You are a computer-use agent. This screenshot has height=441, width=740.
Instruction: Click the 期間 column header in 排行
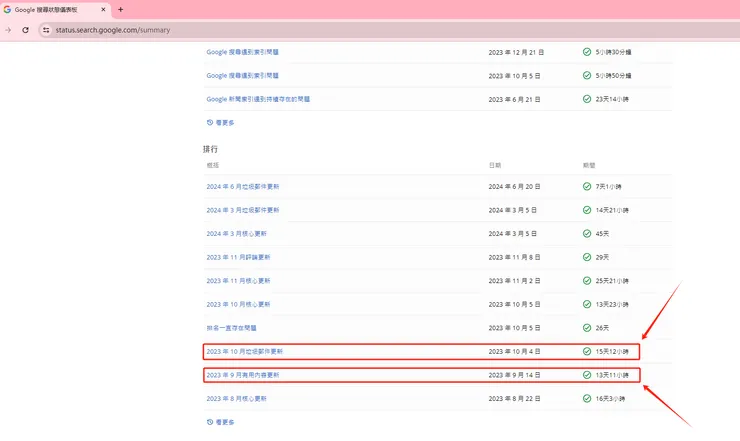click(589, 165)
